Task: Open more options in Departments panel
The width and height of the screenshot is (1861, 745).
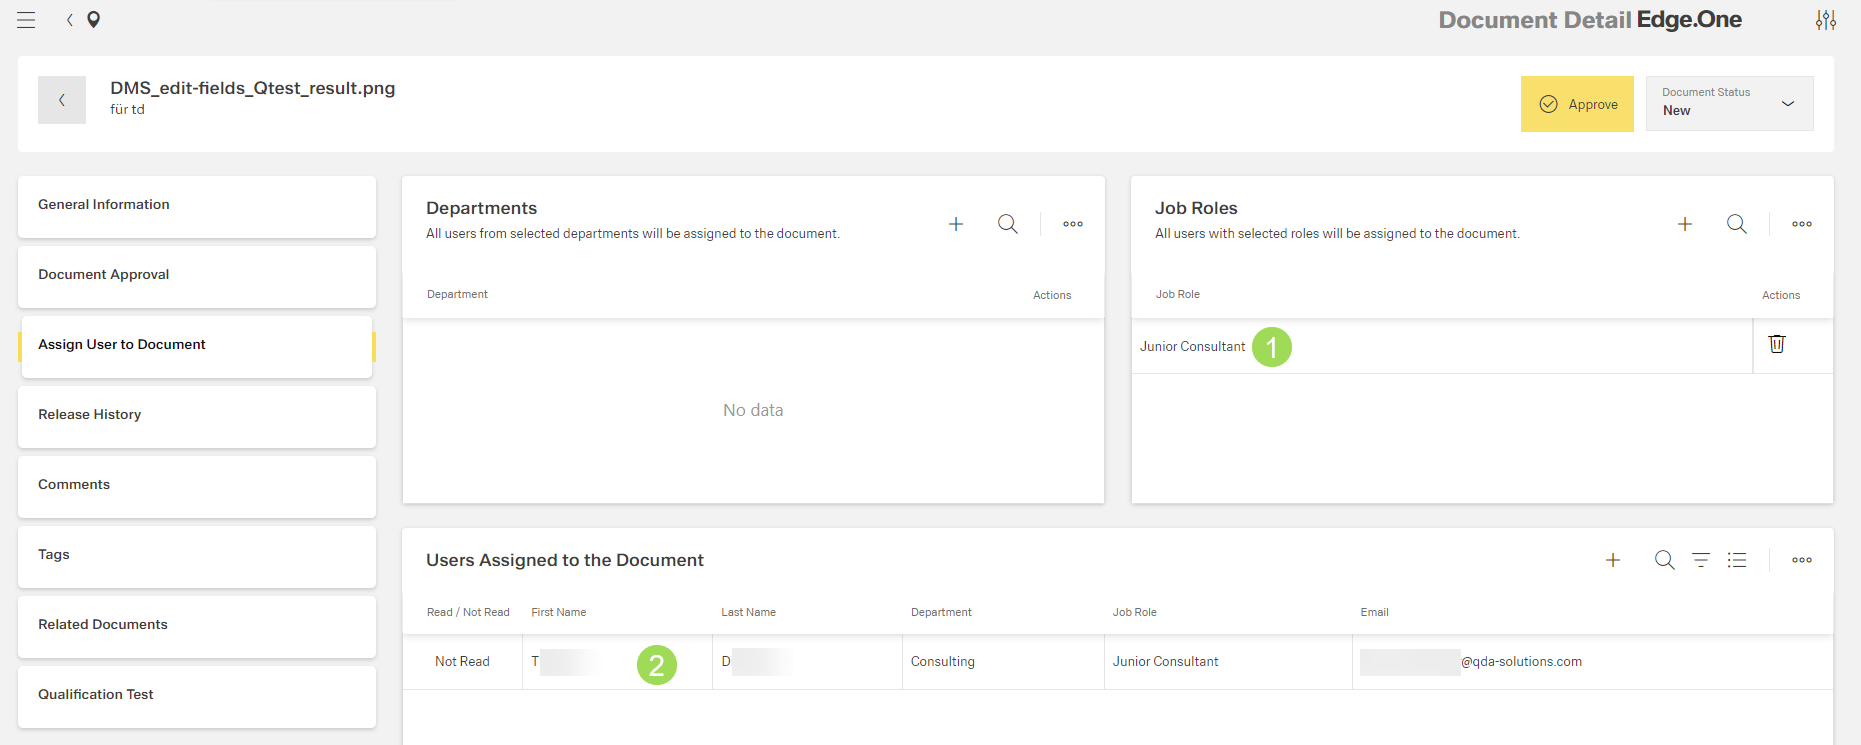Action: tap(1073, 224)
